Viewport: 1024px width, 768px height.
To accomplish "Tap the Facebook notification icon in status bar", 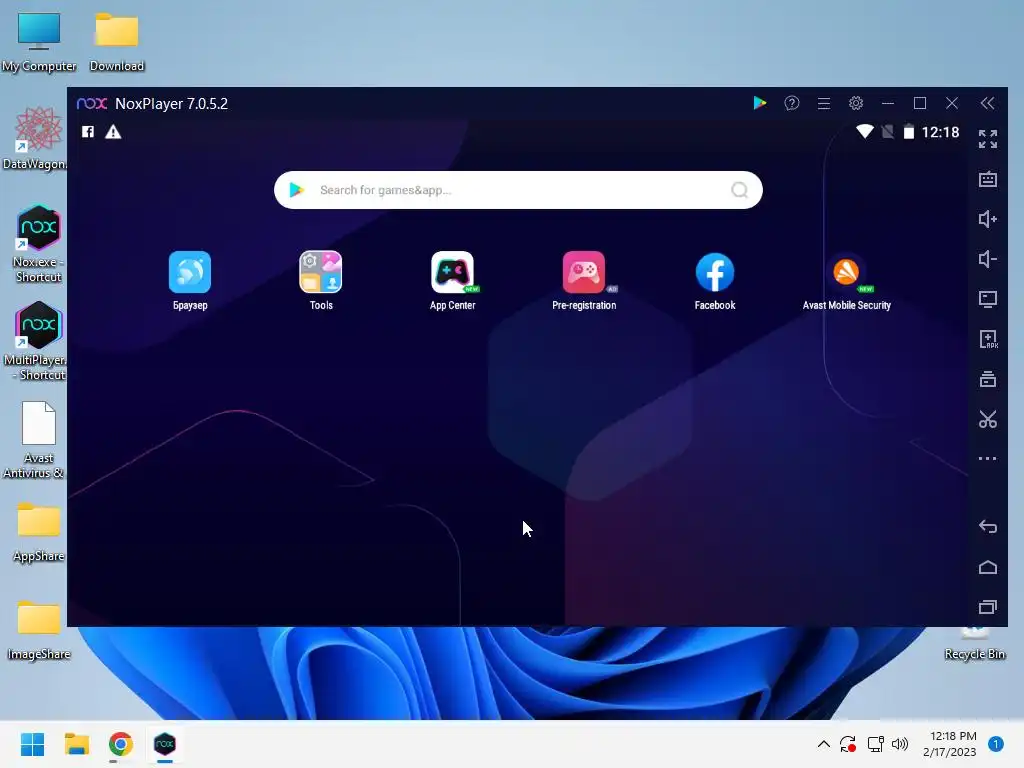I will click(x=88, y=132).
